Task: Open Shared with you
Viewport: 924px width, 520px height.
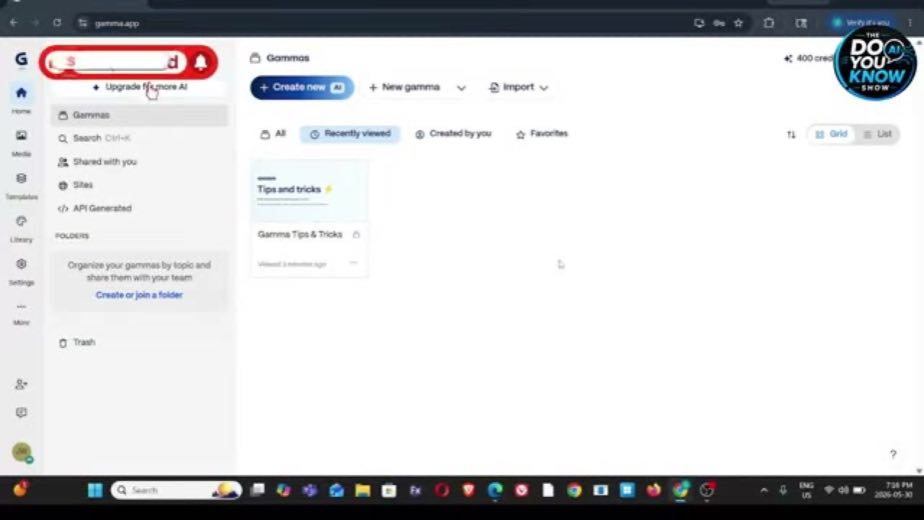Action: click(139, 162)
